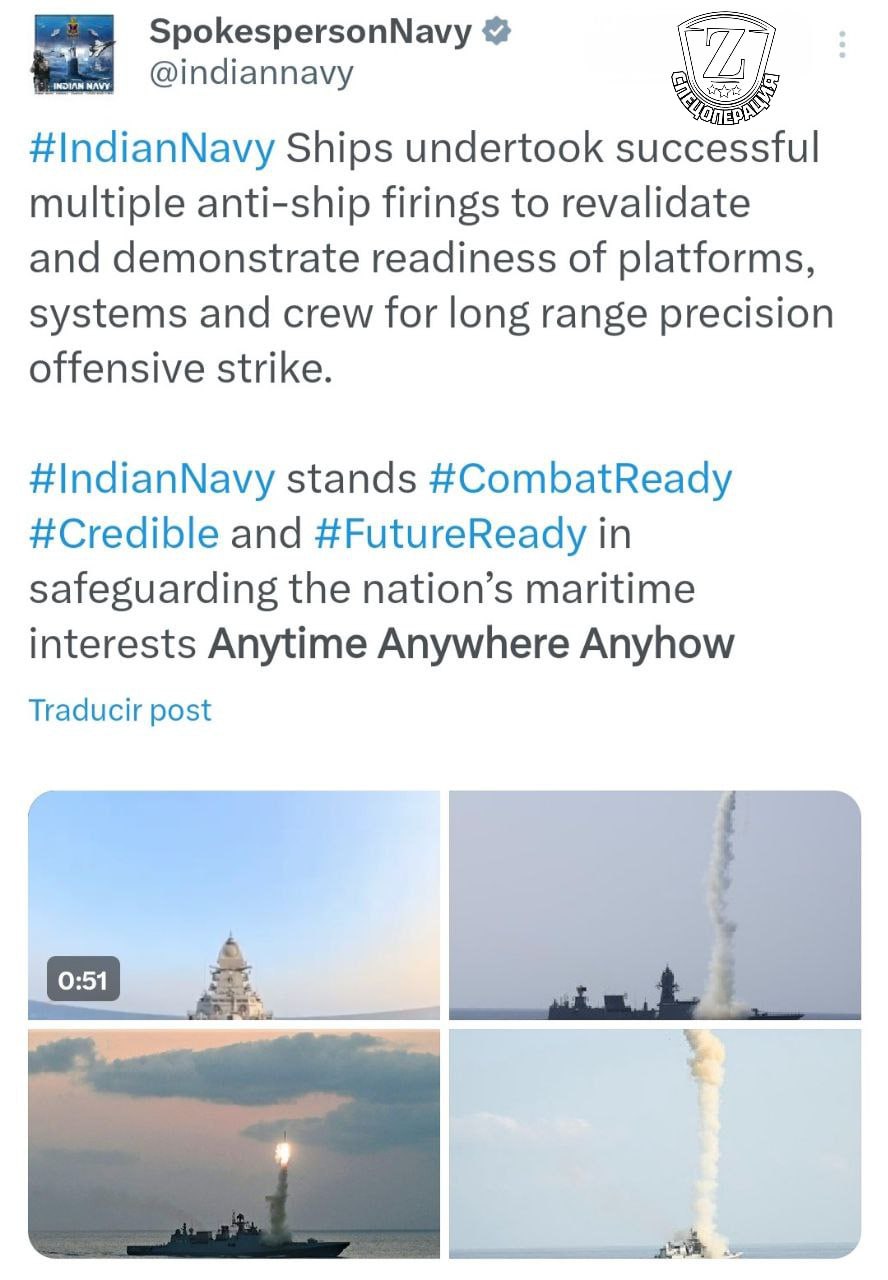Open the three-dot more options menu
The width and height of the screenshot is (888, 1280).
(x=842, y=45)
